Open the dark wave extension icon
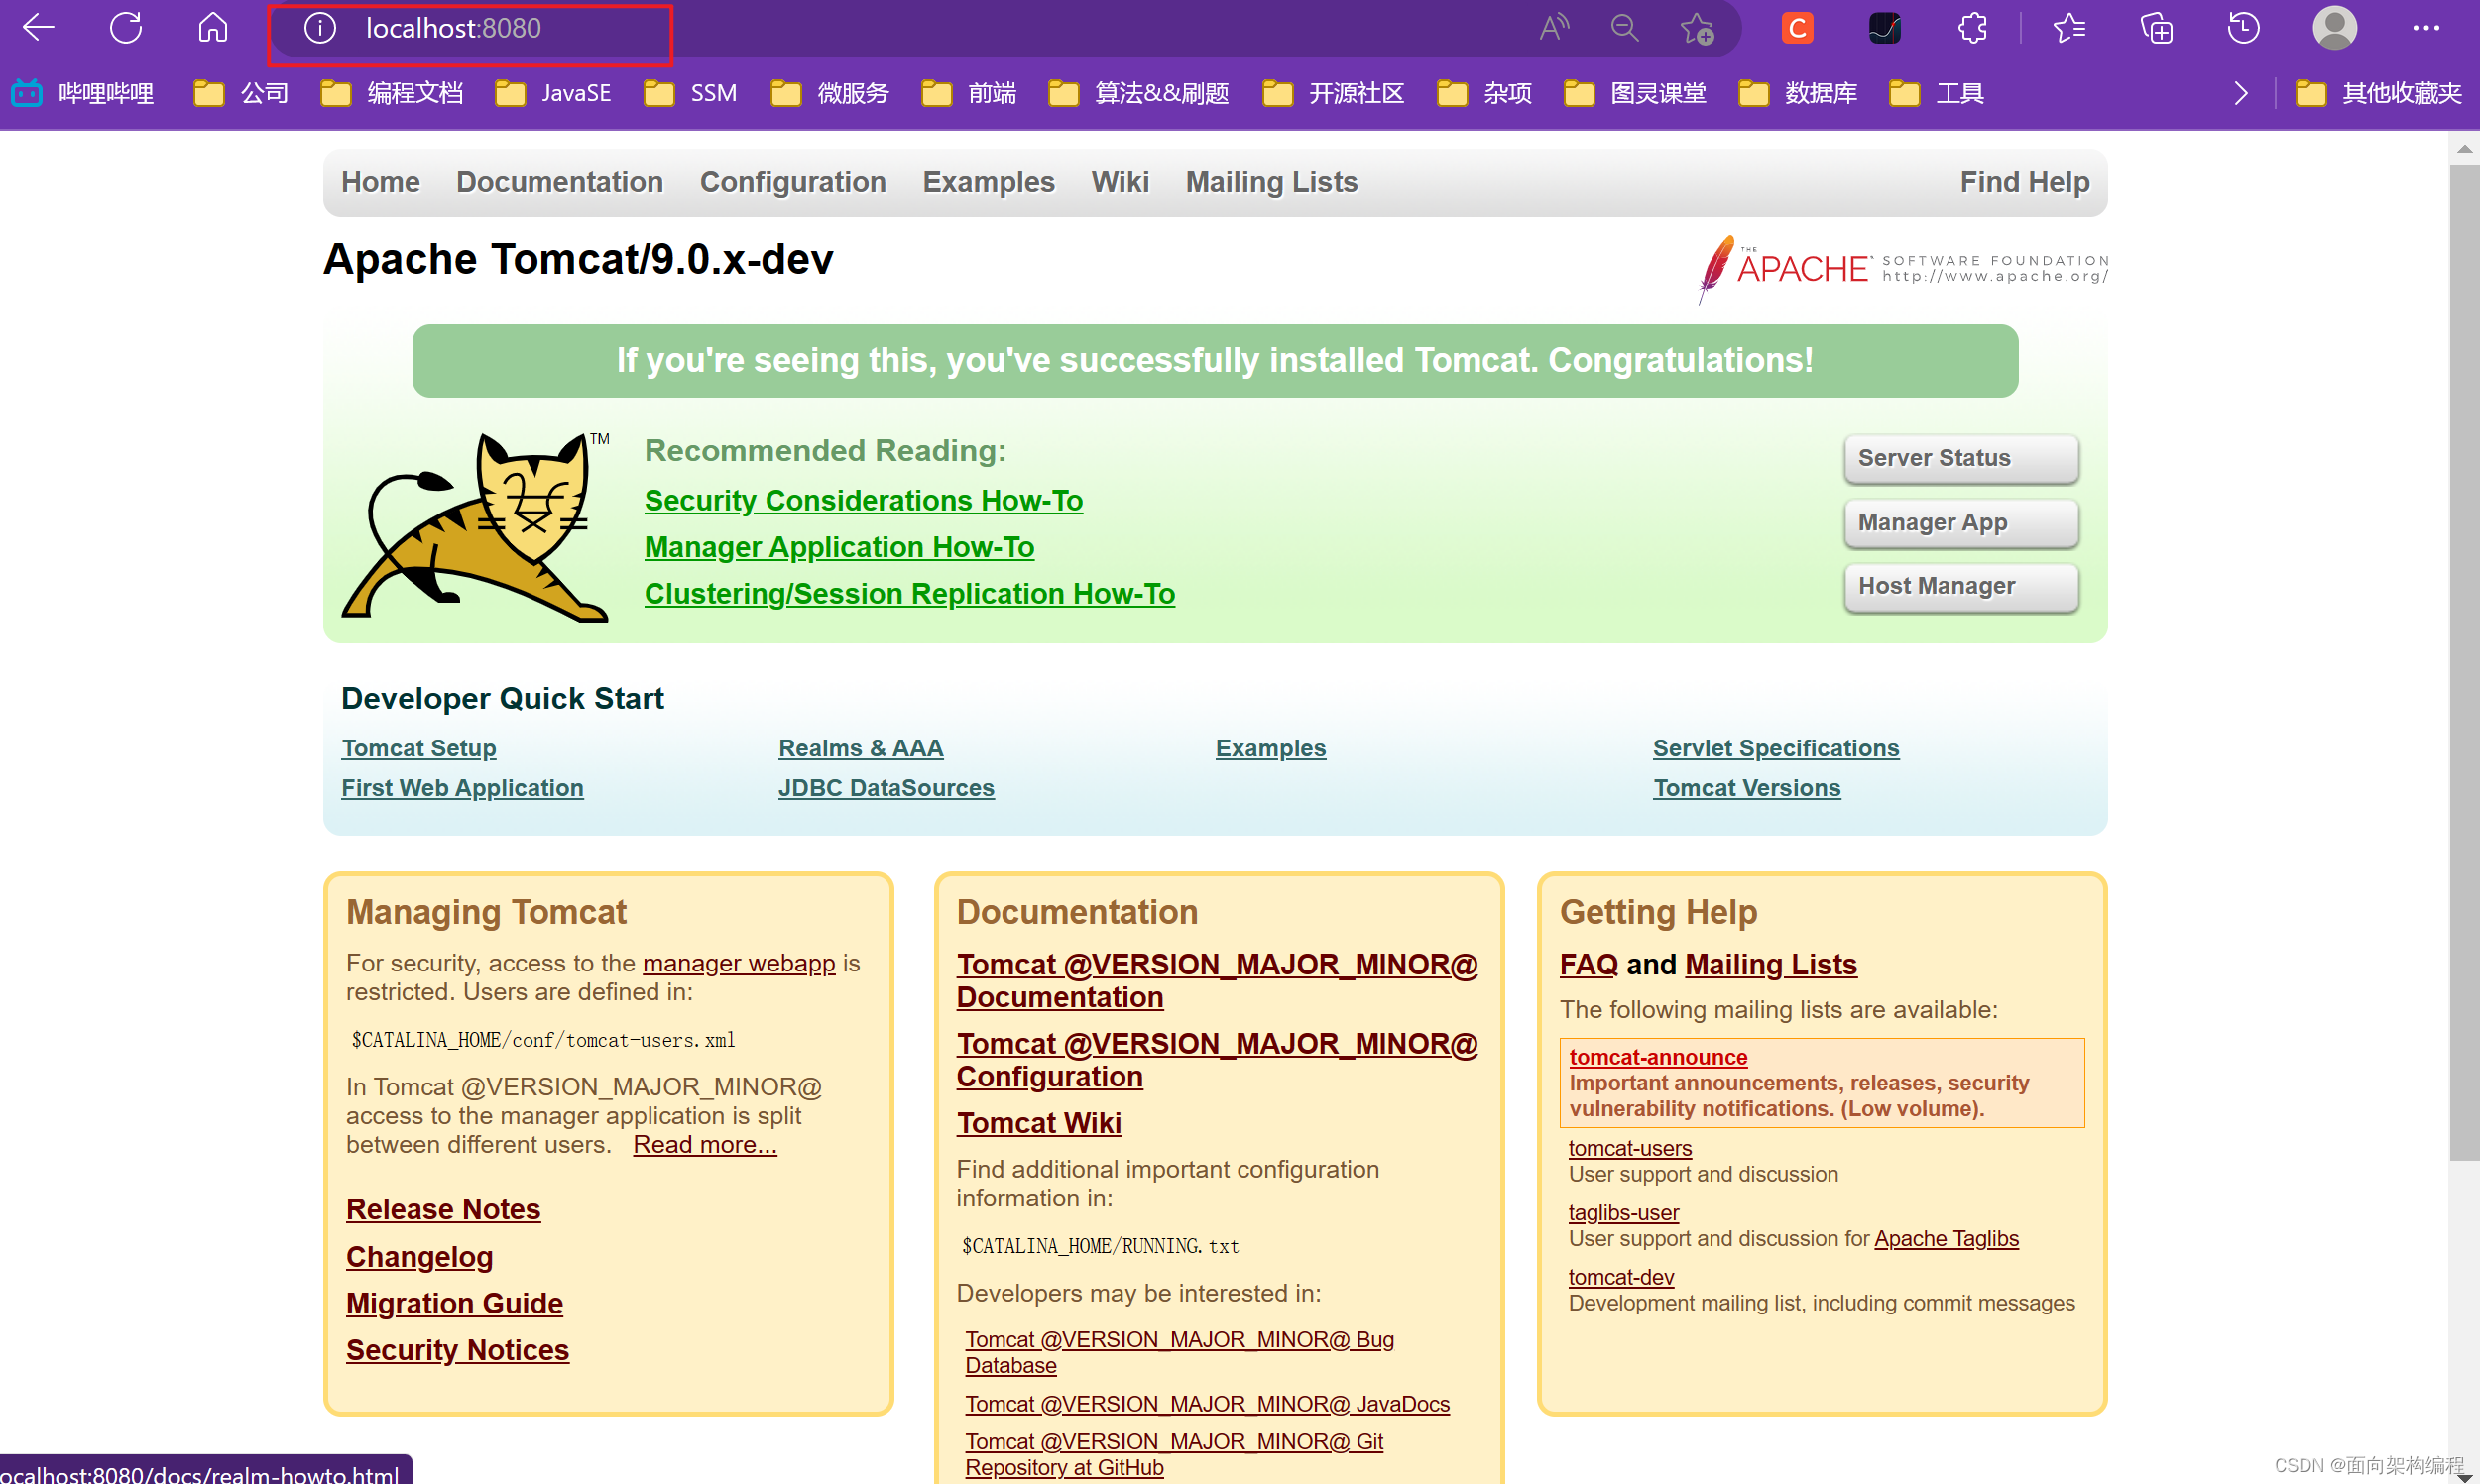 click(1885, 28)
